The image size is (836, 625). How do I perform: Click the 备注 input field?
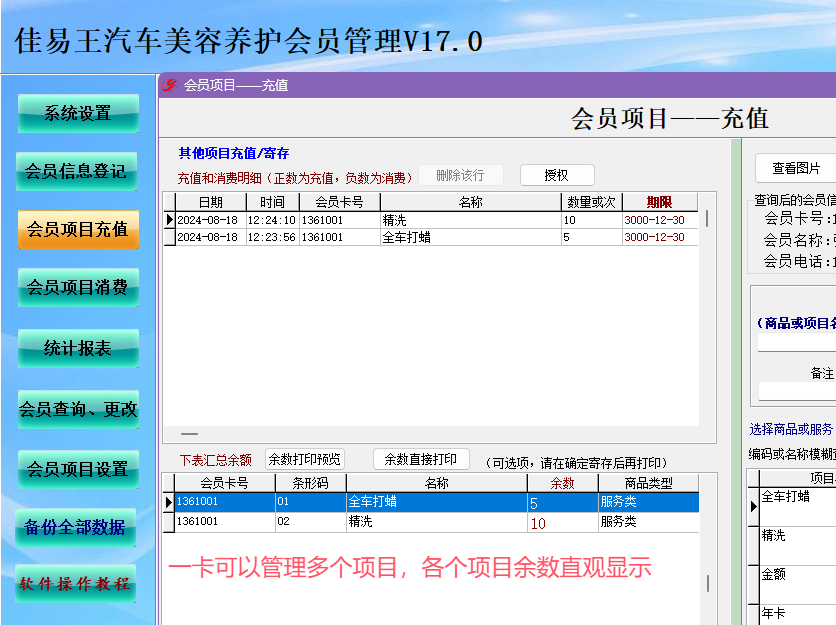(797, 391)
